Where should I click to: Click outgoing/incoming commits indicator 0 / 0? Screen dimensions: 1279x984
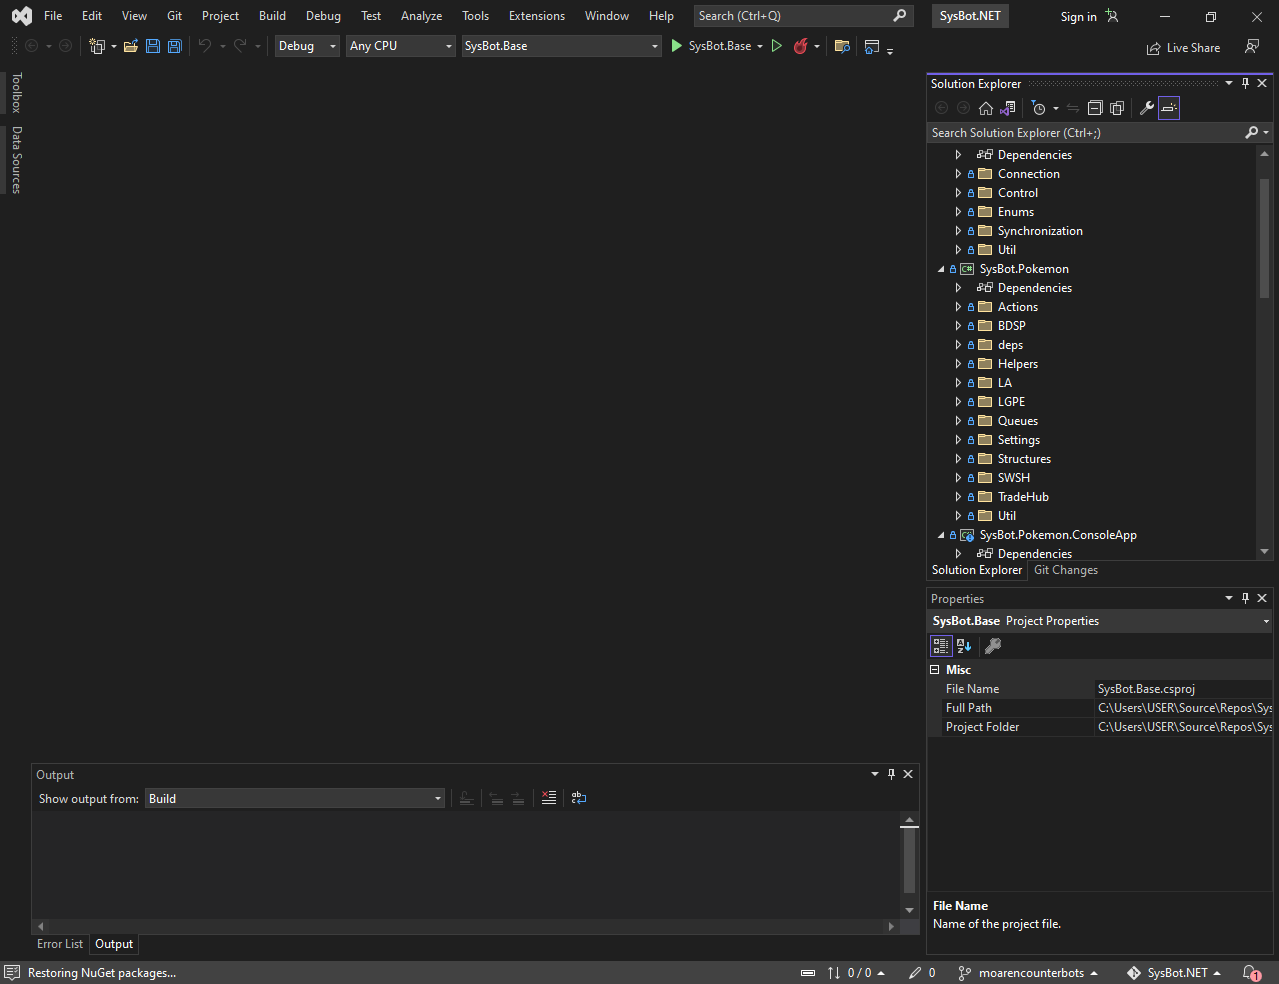point(856,973)
